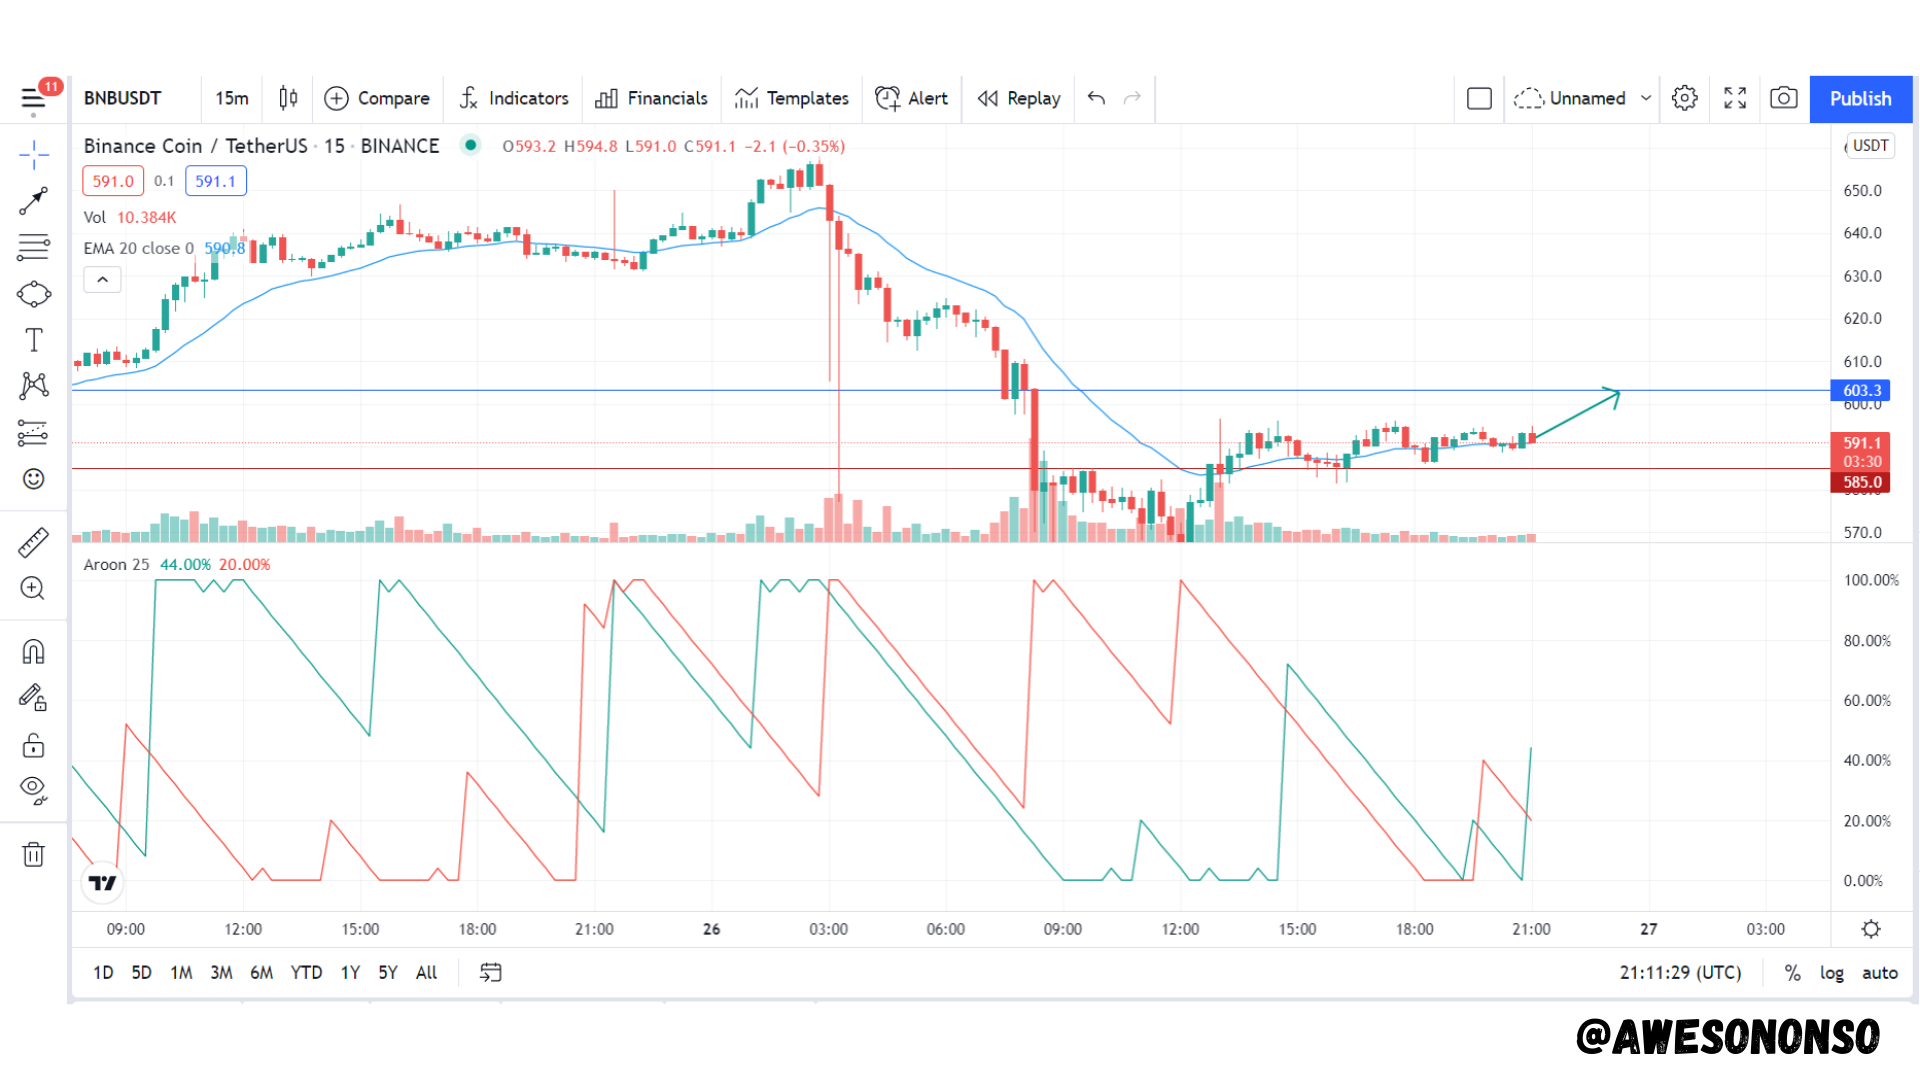Select the 3M date range
The width and height of the screenshot is (1920, 1080).
pos(221,973)
